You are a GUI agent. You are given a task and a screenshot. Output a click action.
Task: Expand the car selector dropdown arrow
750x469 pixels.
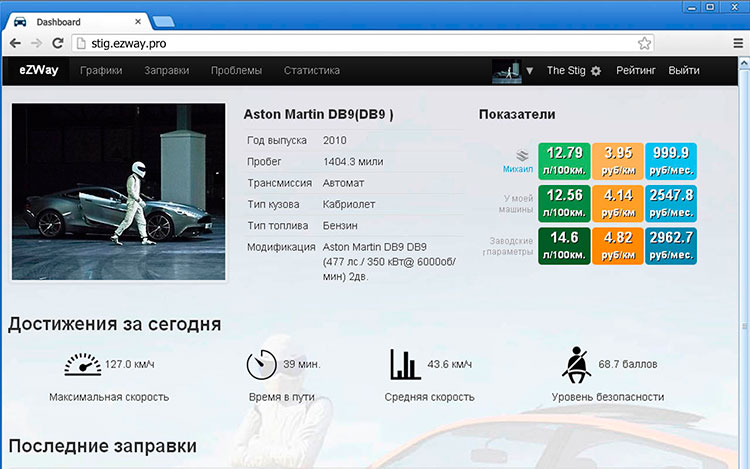(x=529, y=71)
